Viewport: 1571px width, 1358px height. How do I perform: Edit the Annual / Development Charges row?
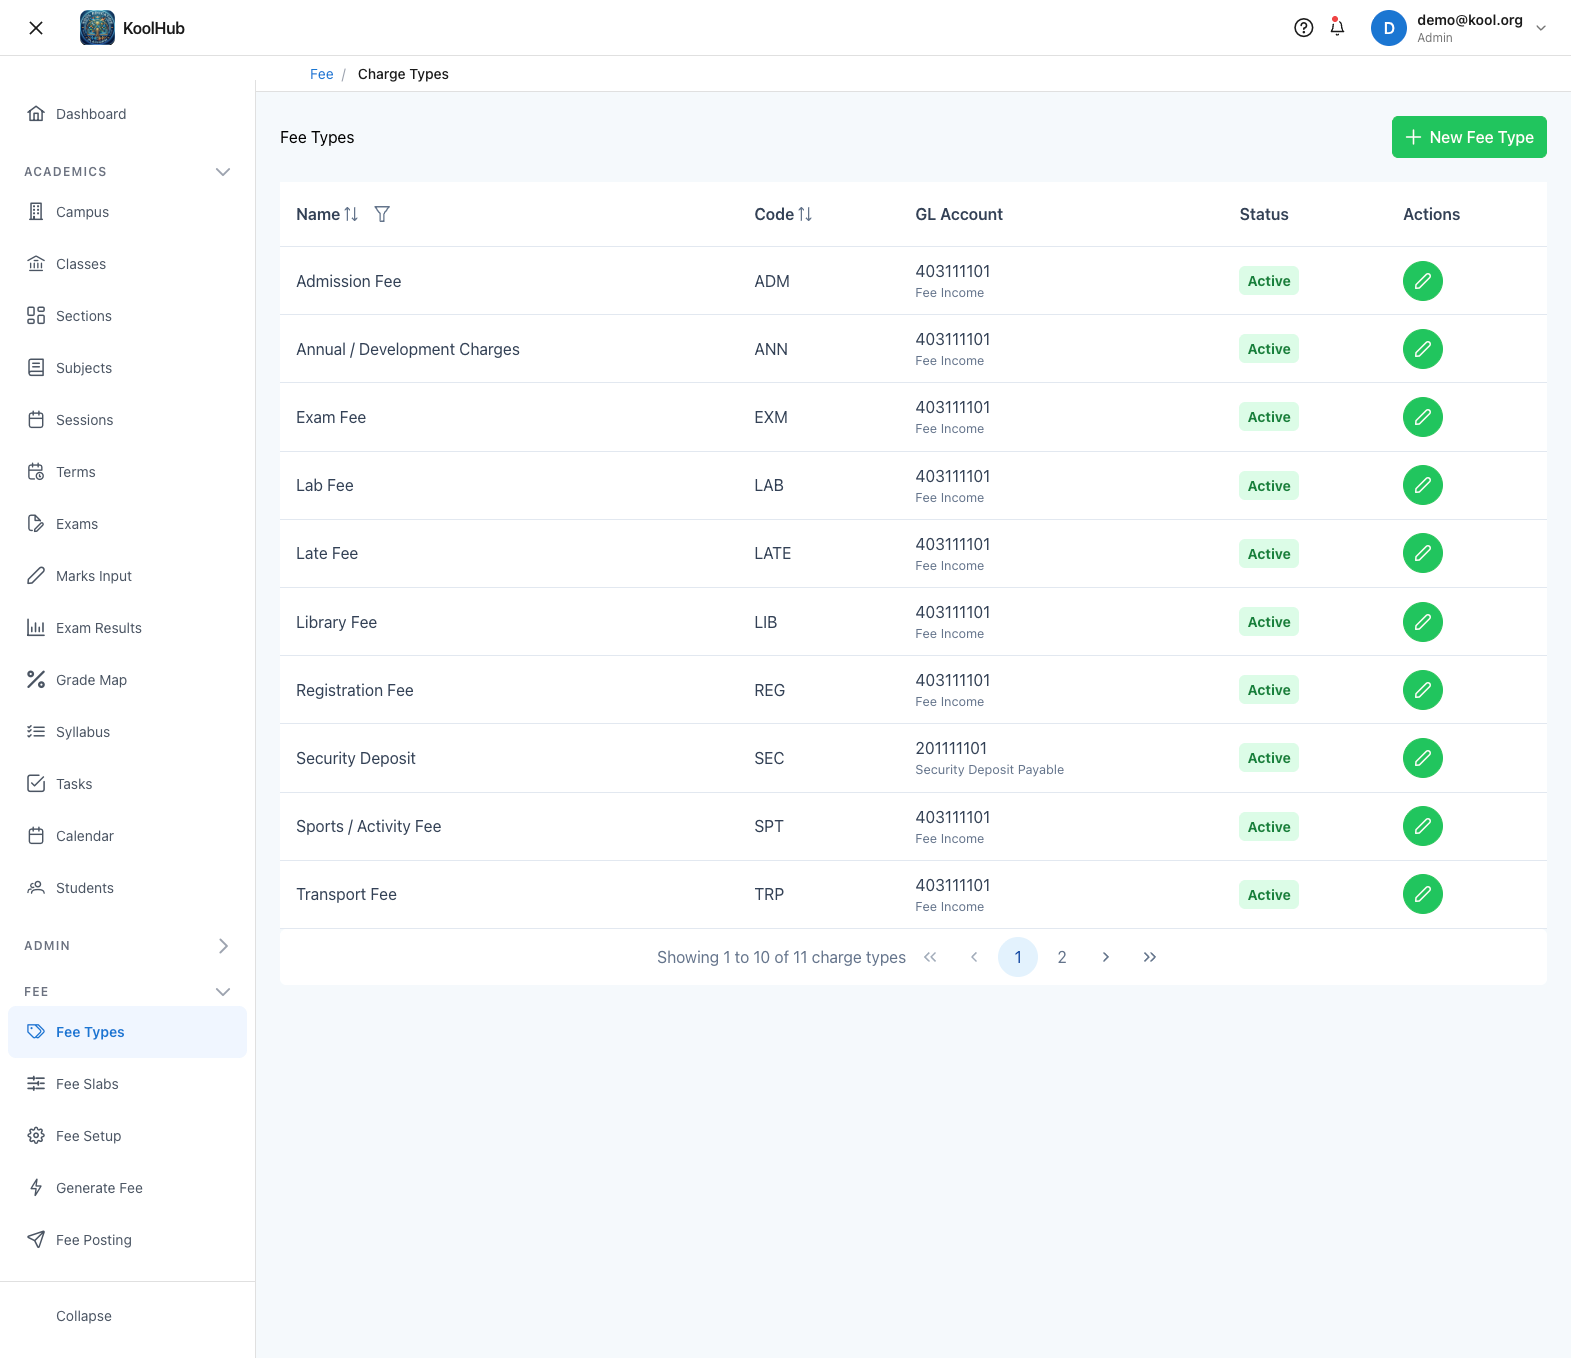point(1422,349)
